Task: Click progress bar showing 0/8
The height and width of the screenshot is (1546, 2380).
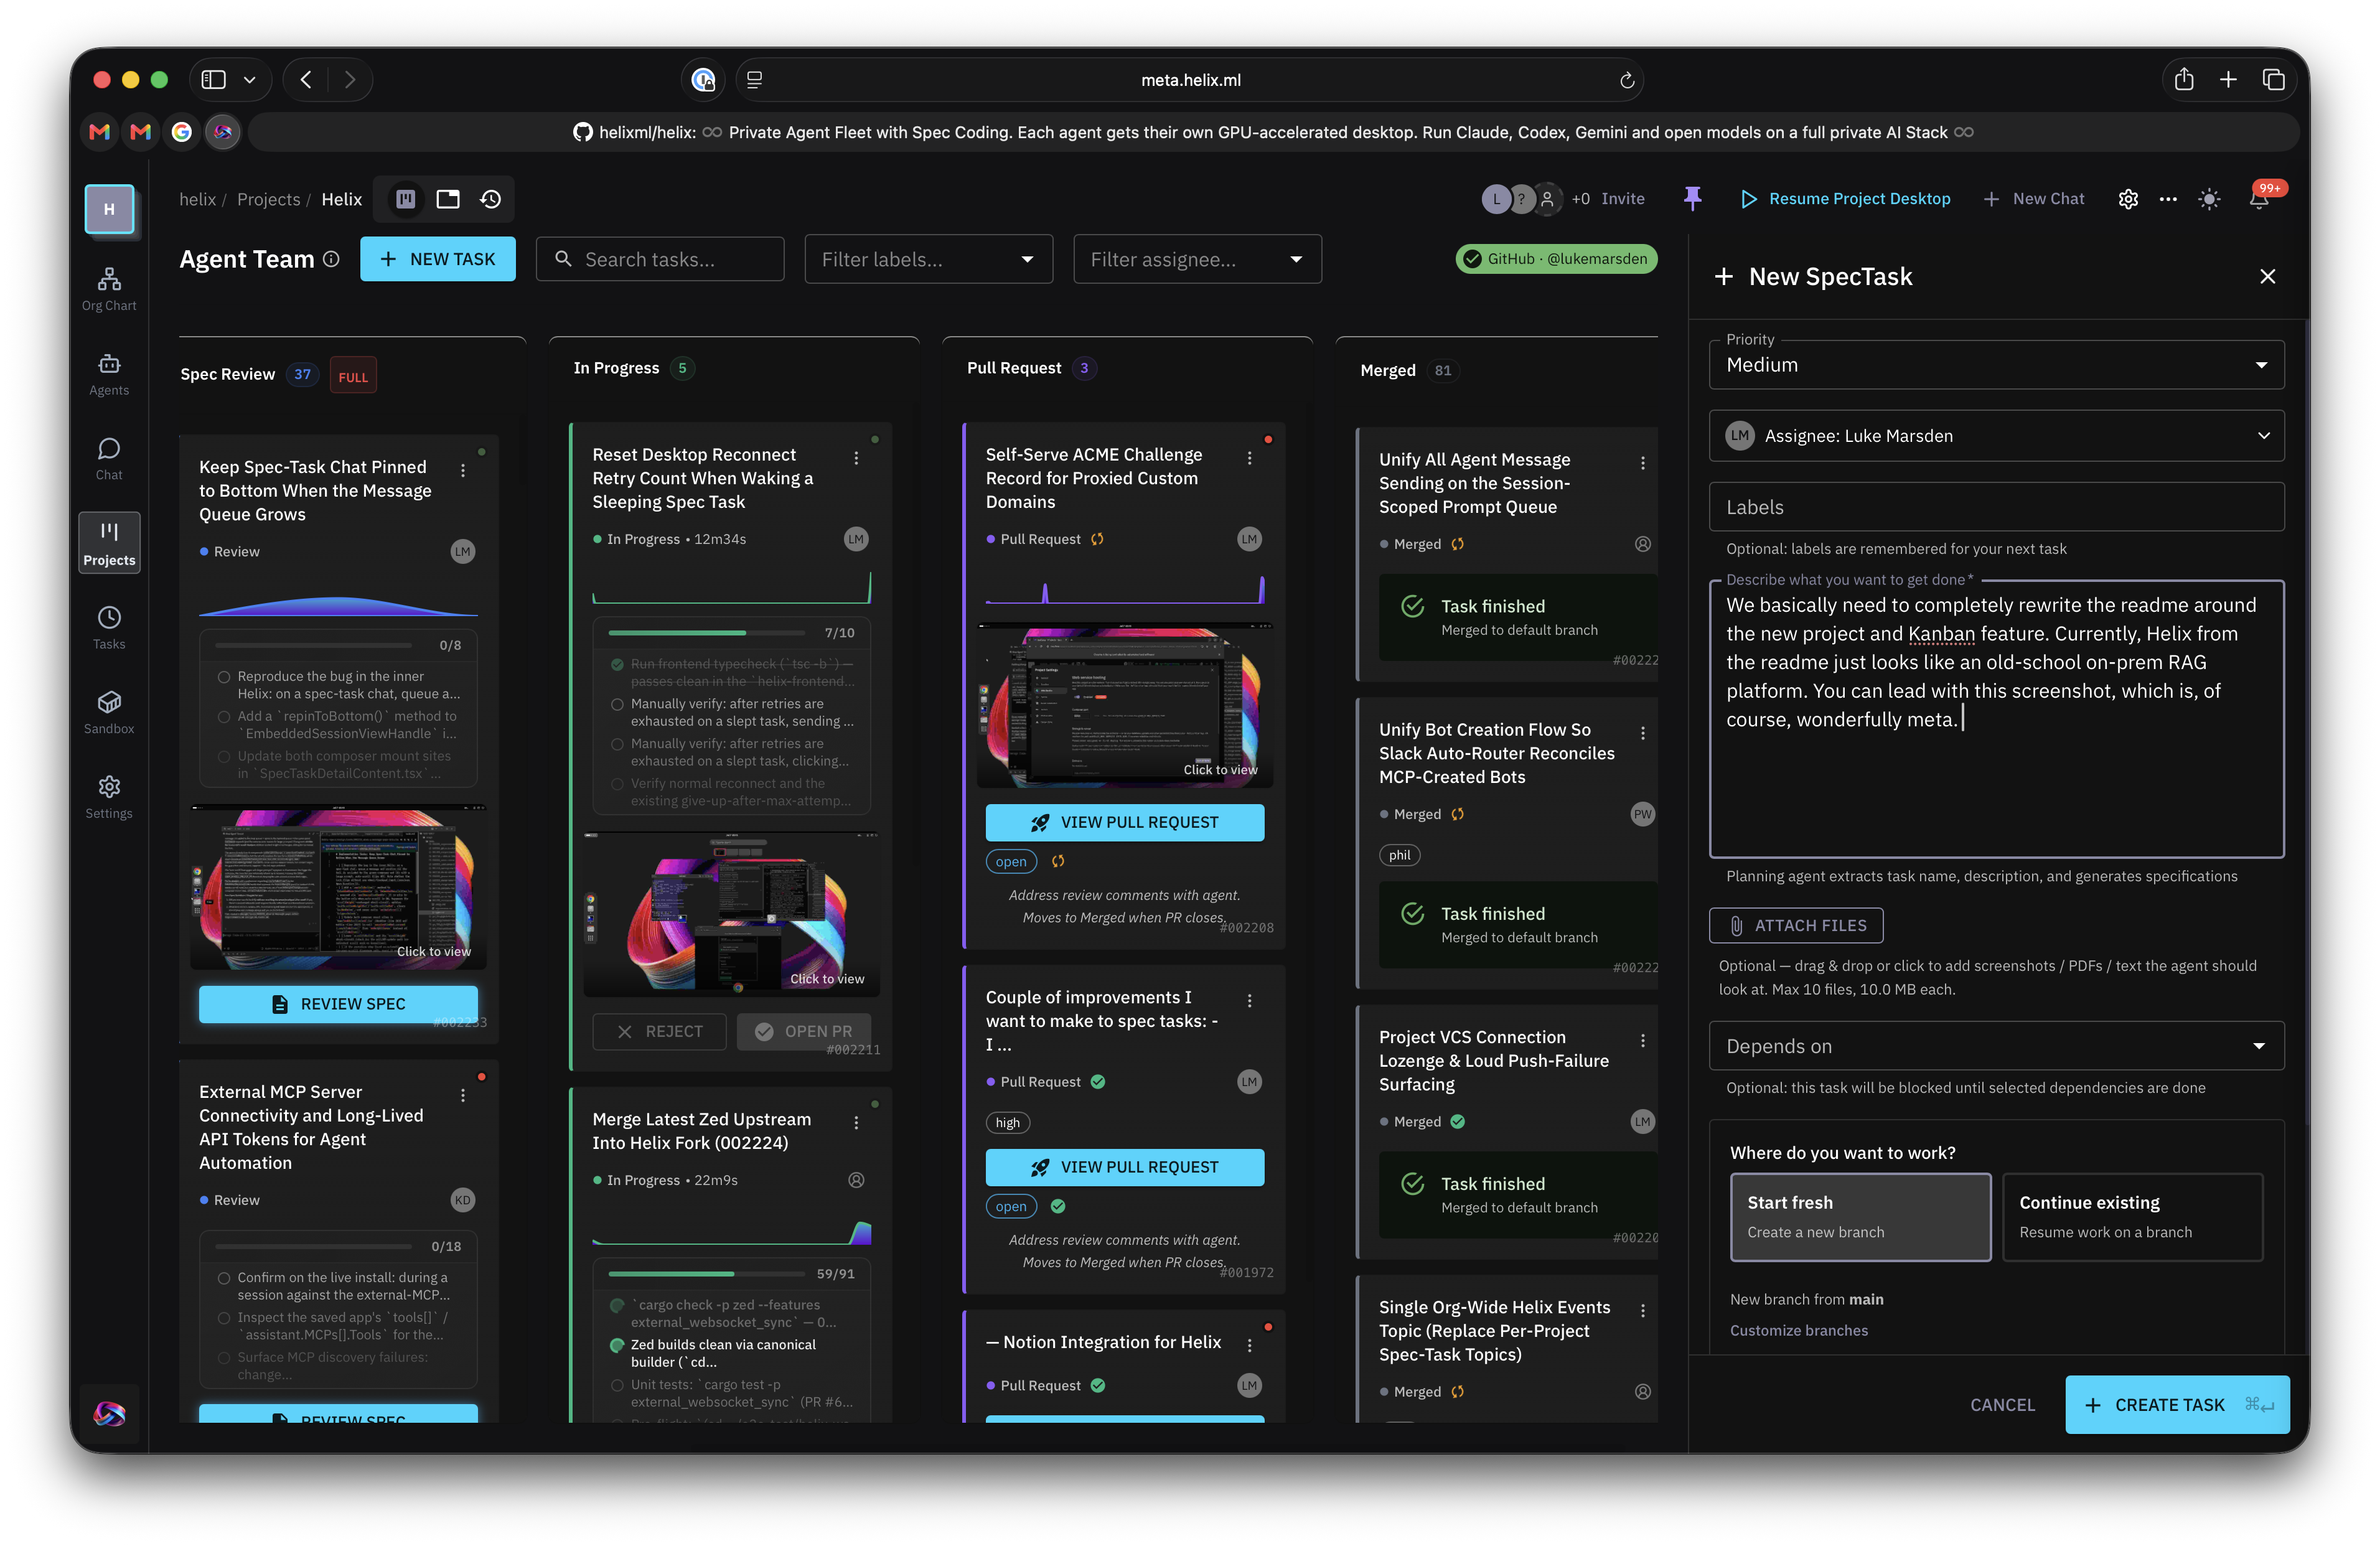Action: pyautogui.click(x=313, y=646)
